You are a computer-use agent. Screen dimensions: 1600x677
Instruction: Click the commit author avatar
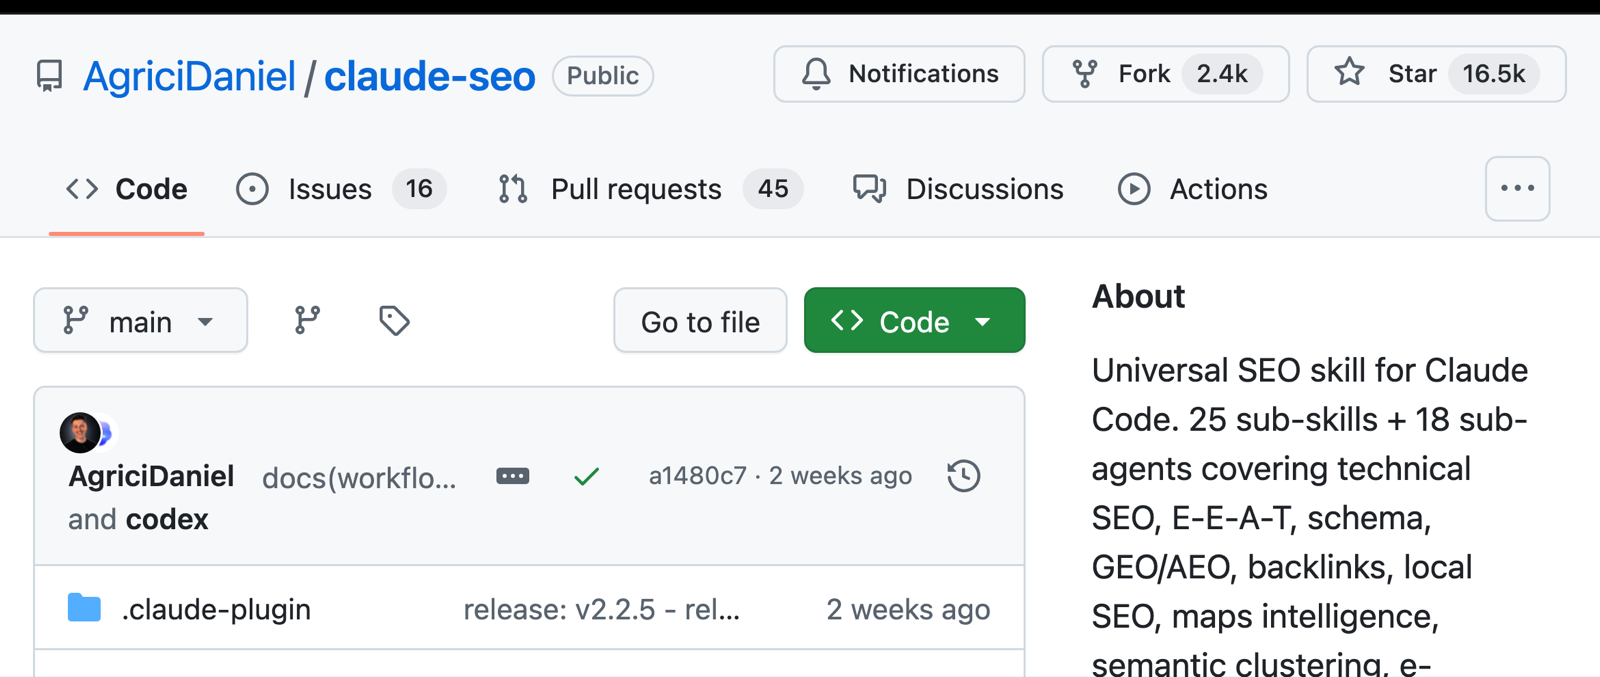tap(80, 433)
